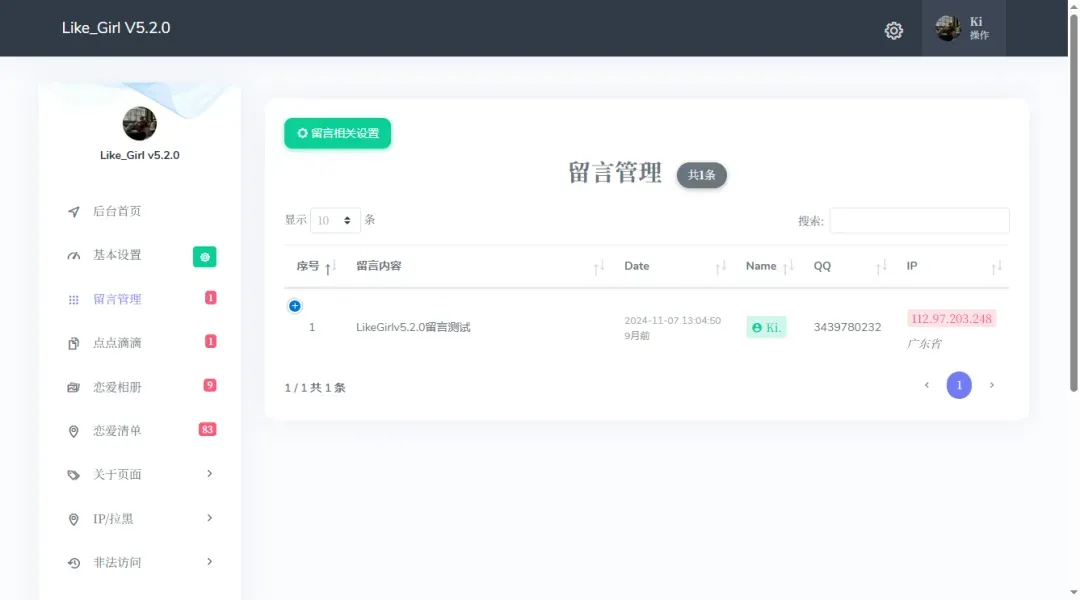Click the vertical page scrollbar

tap(1073, 204)
